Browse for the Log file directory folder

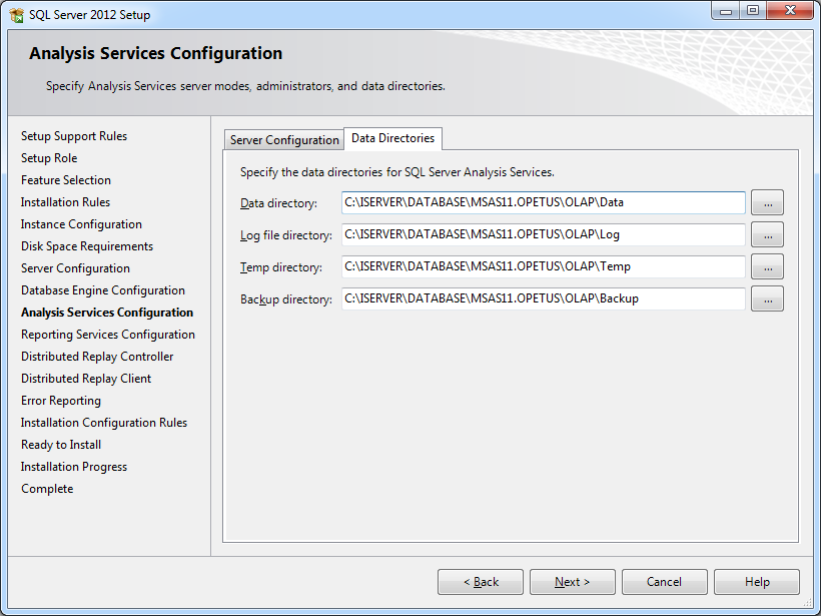[767, 235]
